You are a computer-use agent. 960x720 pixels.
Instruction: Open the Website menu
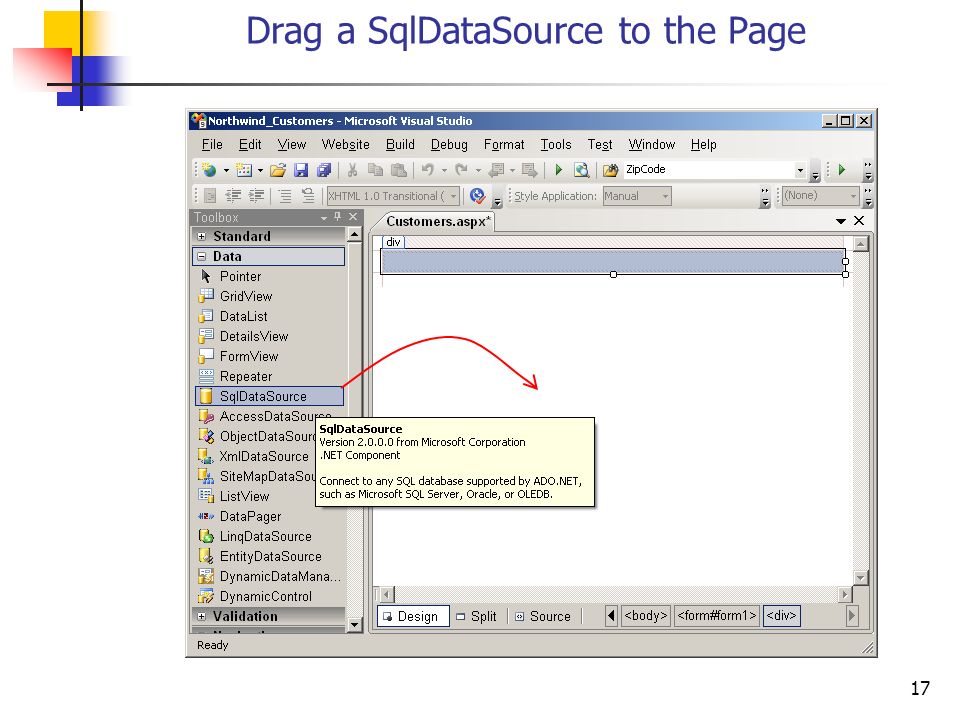(345, 144)
